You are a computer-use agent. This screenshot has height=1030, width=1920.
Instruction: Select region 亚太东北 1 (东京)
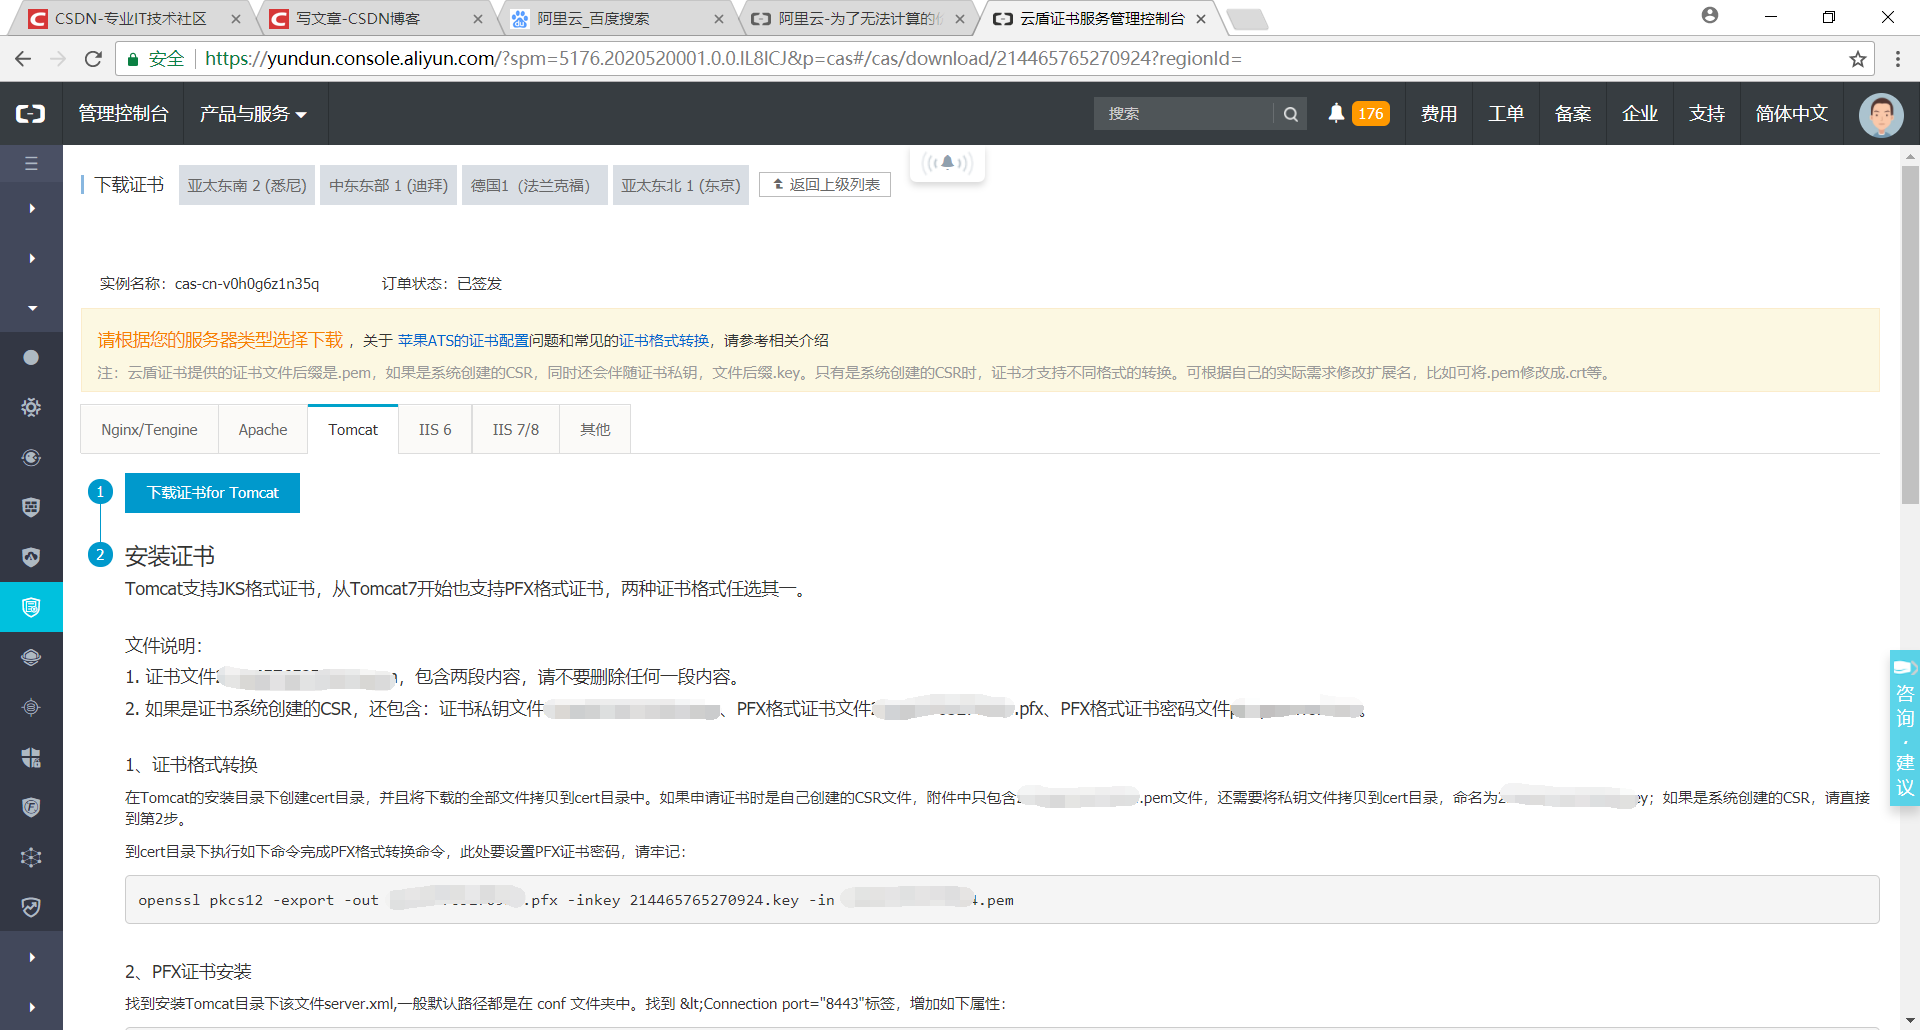681,185
